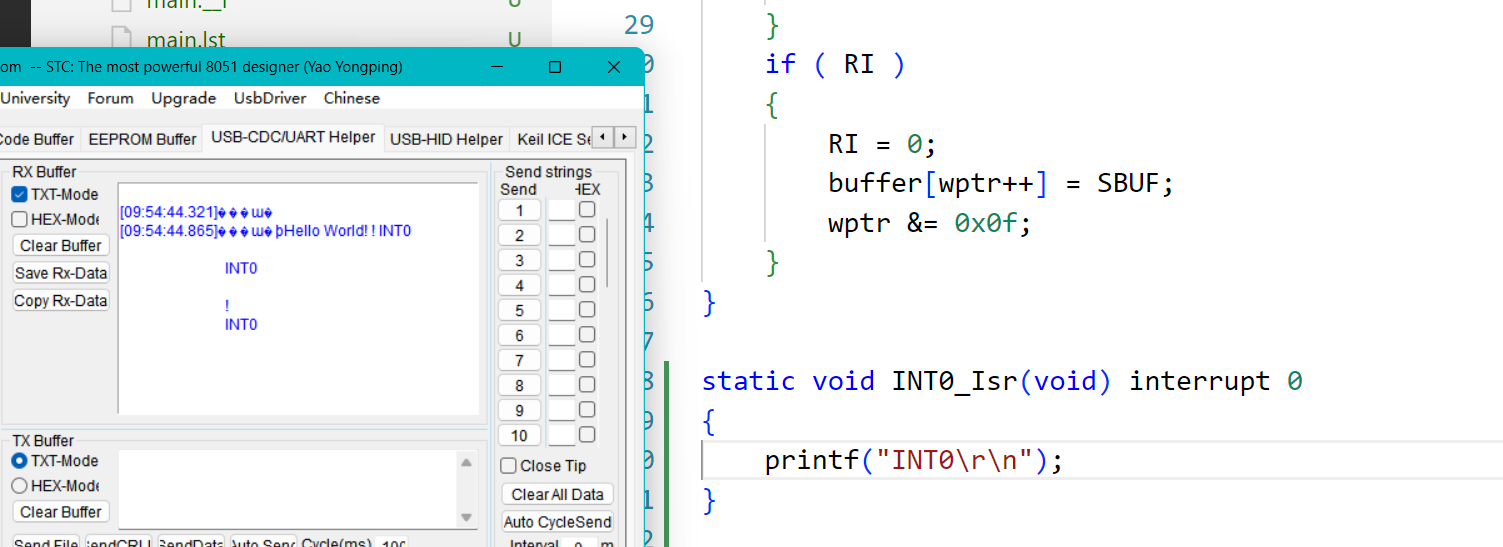Click the main.lst file icon in explorer

coord(121,40)
